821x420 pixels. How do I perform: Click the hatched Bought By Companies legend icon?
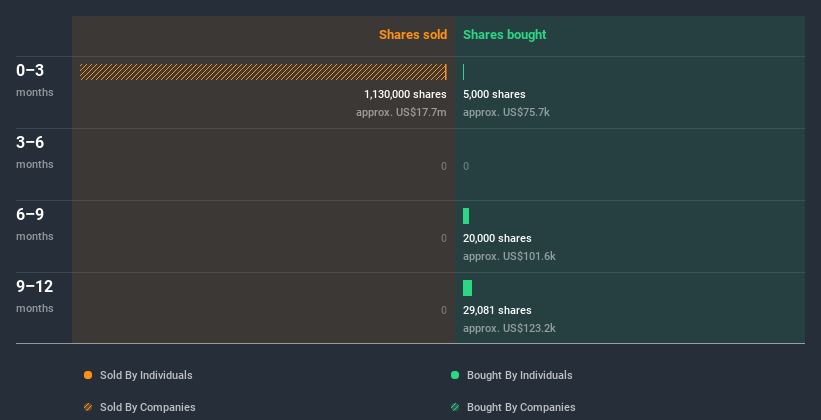coord(455,407)
